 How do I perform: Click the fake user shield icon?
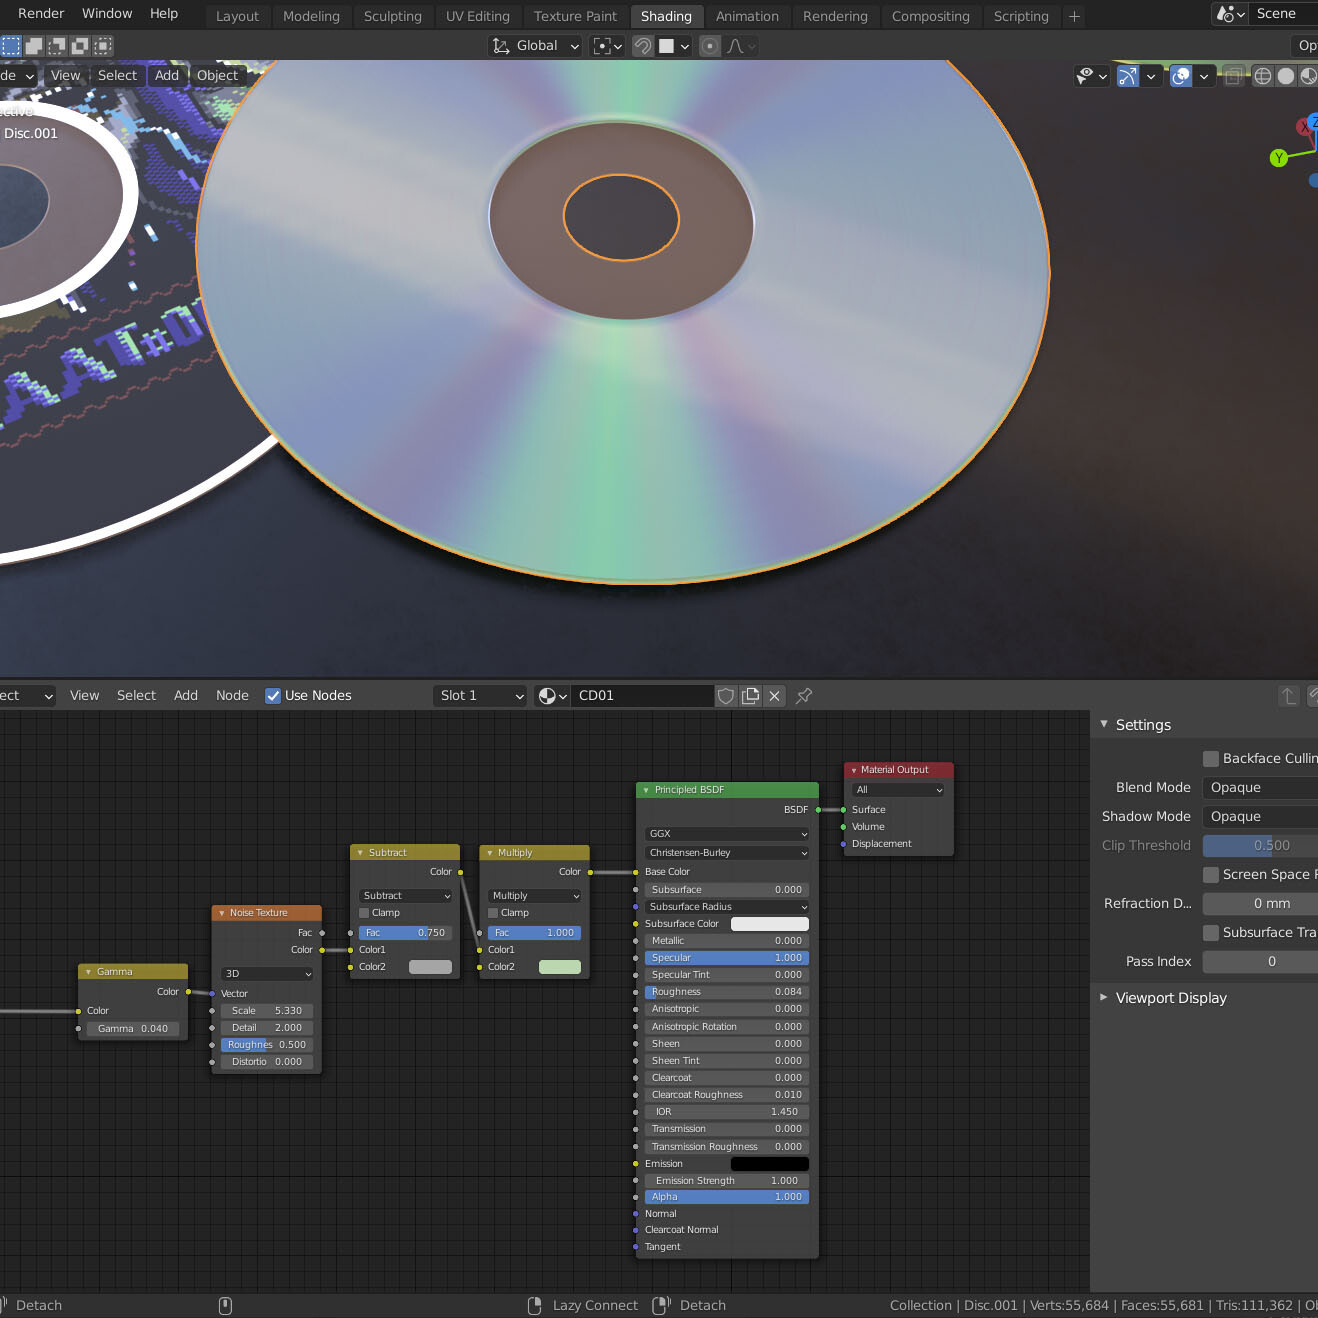[x=726, y=696]
